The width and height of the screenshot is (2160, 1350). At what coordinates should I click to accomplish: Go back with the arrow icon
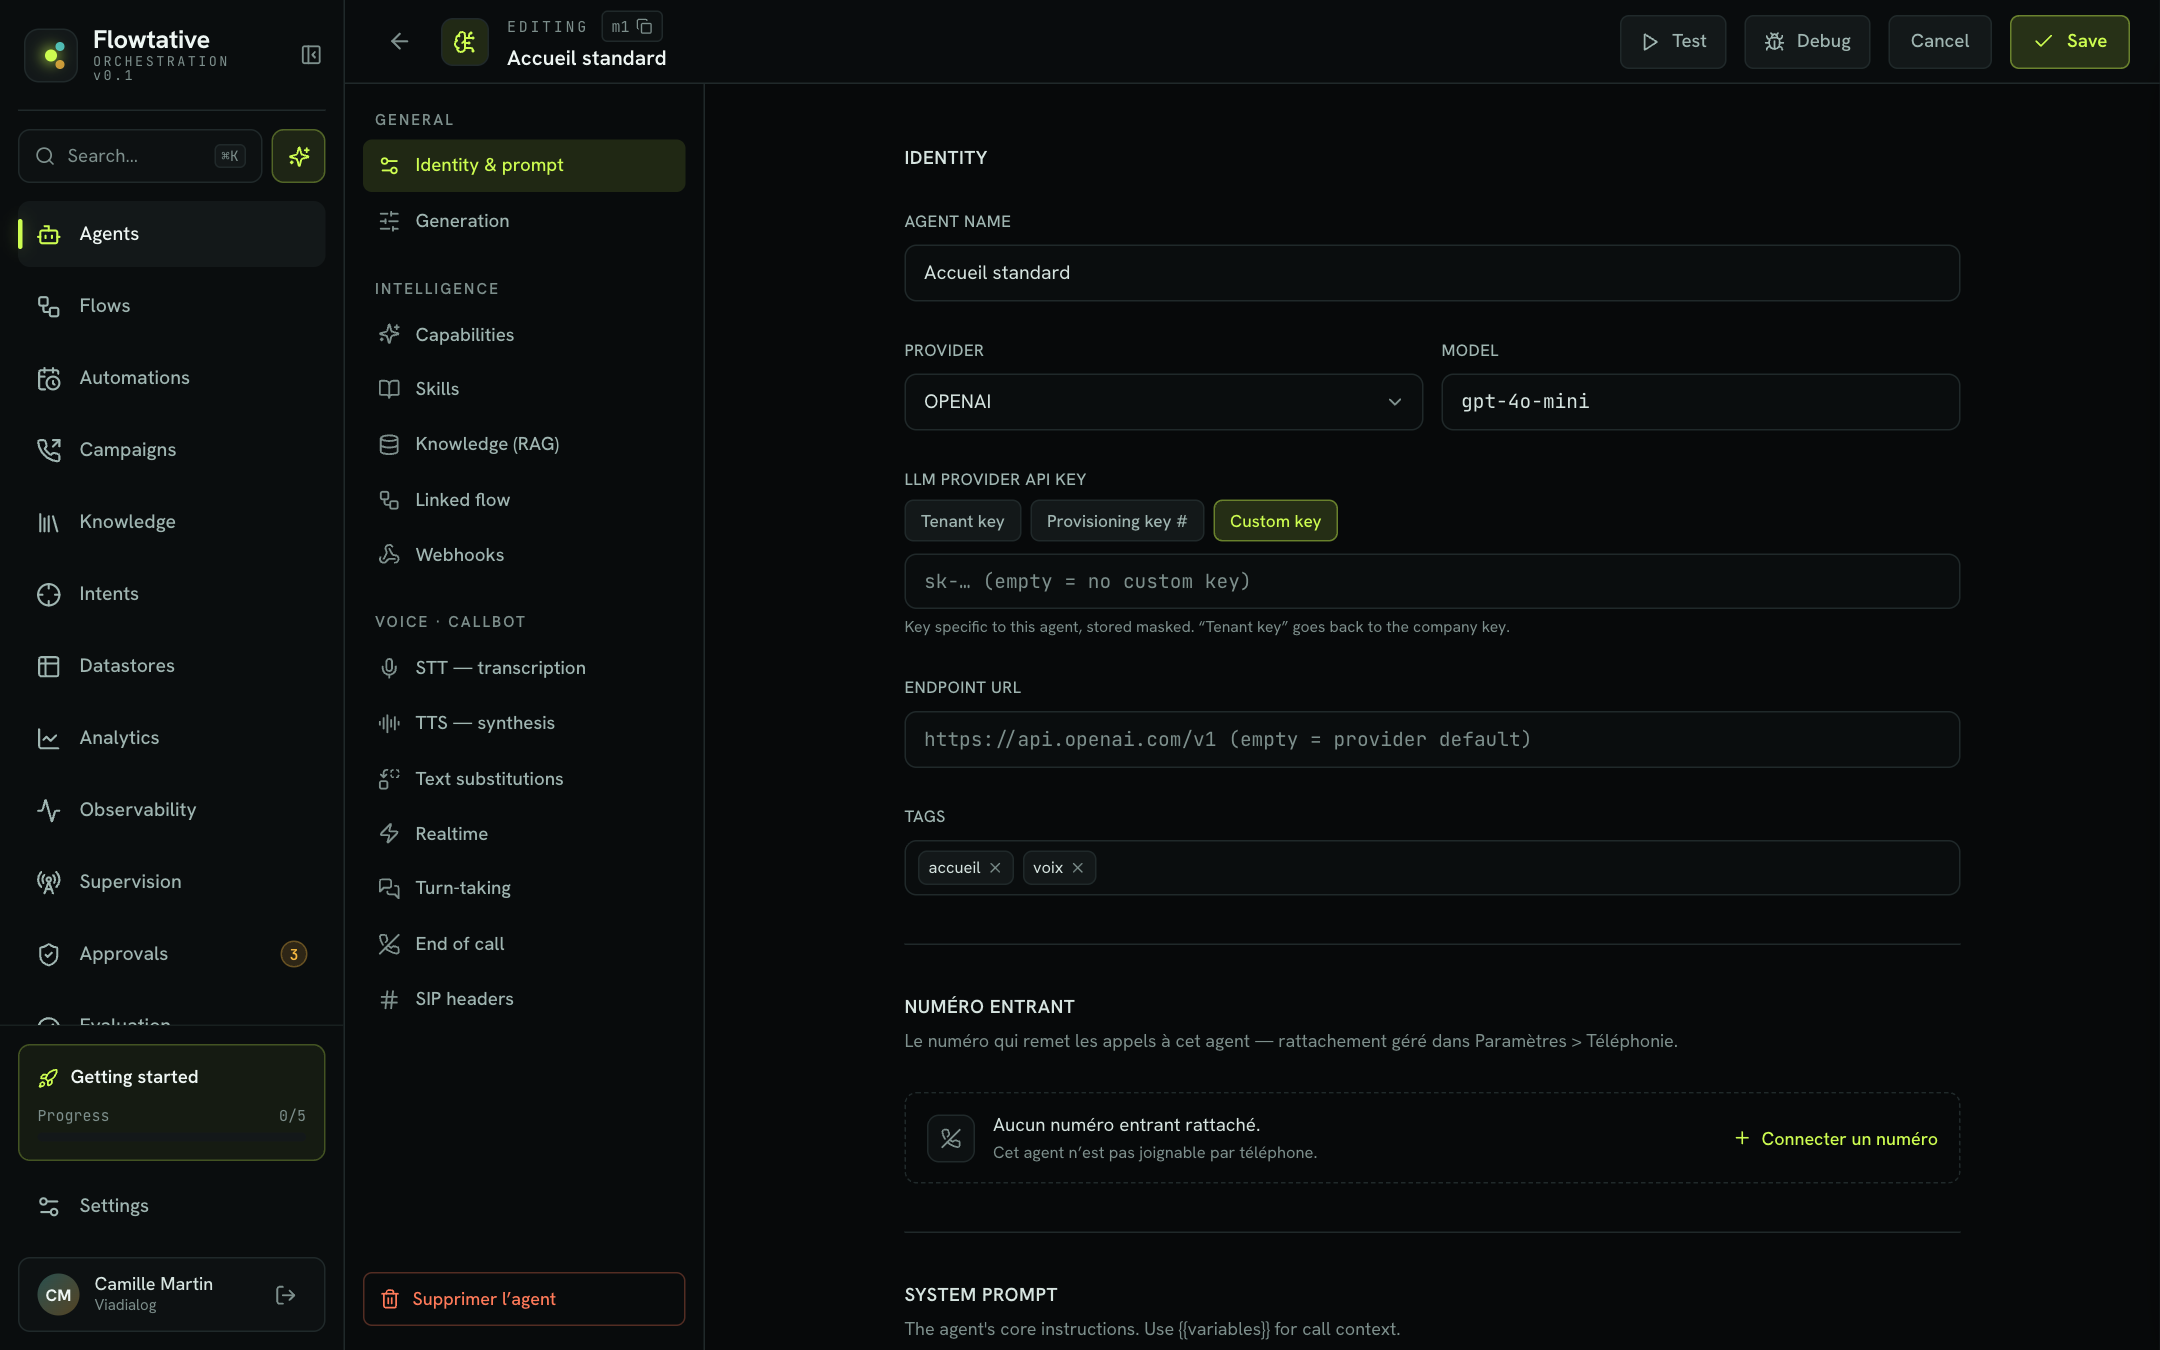(399, 41)
